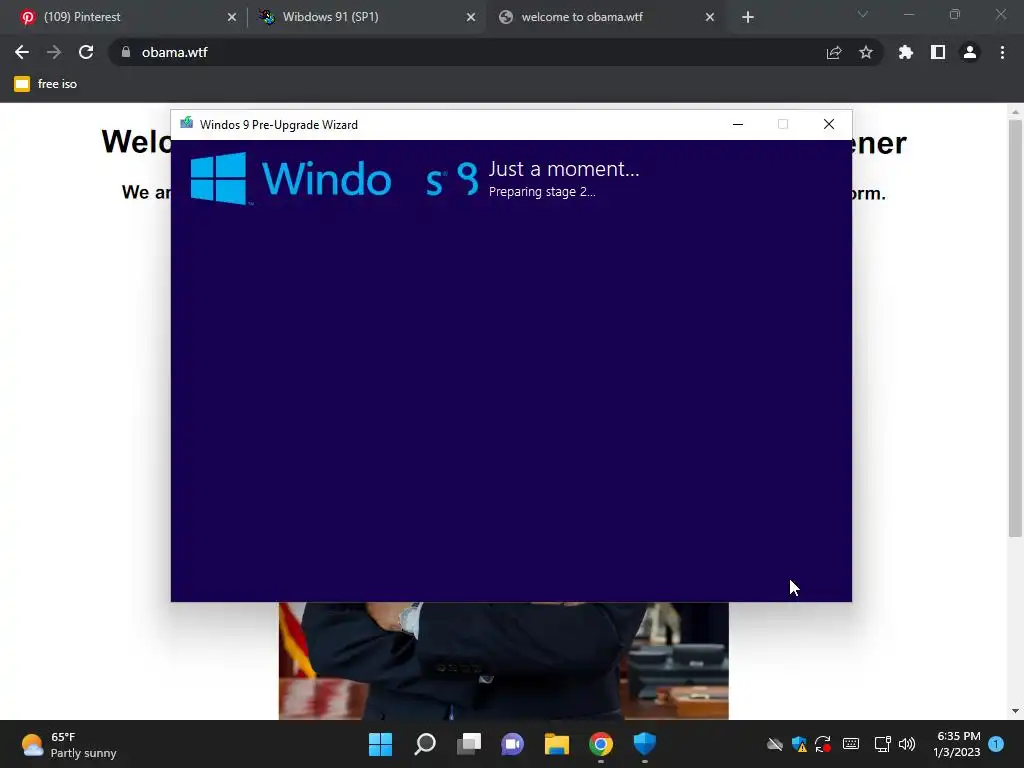Share this page icon
1024x768 pixels.
coord(834,52)
